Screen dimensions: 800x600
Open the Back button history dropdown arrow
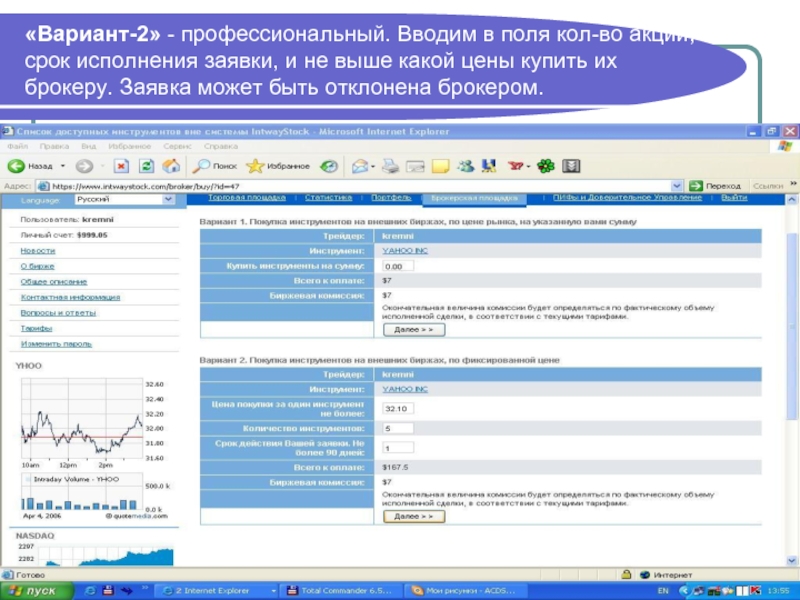(63, 166)
